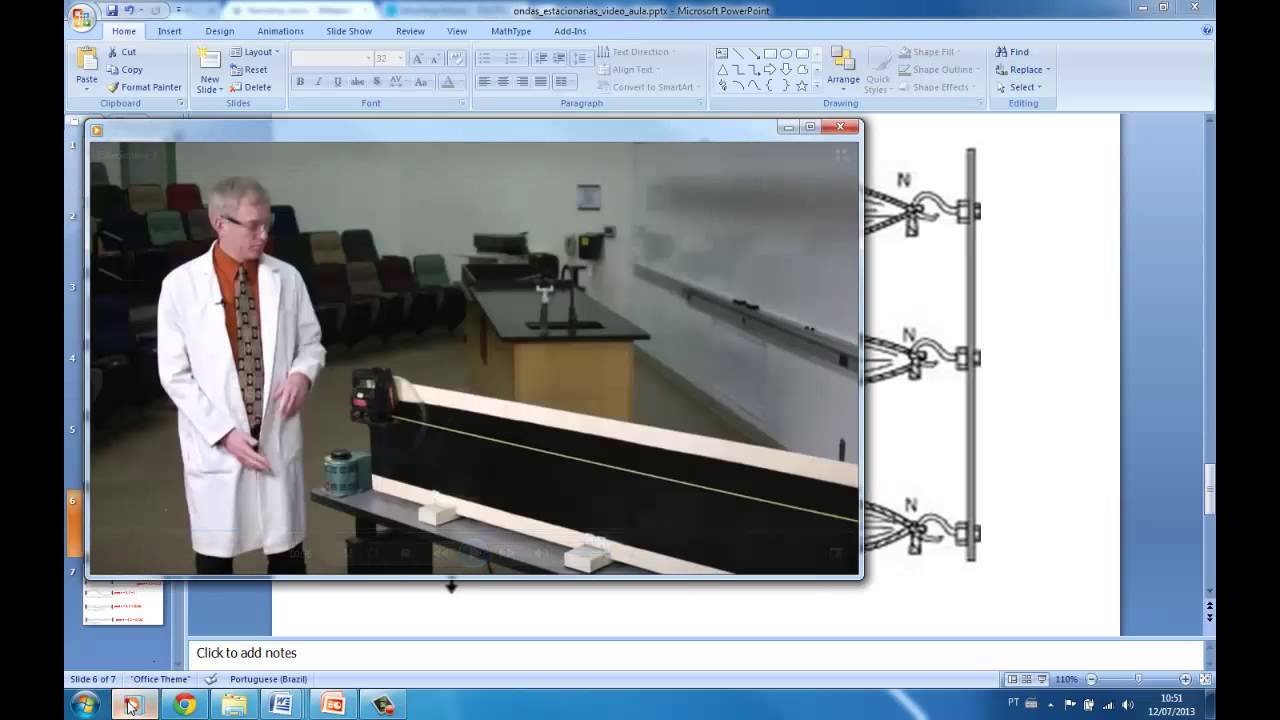The height and width of the screenshot is (720, 1280).
Task: Open the Design ribbon tab
Action: point(220,31)
